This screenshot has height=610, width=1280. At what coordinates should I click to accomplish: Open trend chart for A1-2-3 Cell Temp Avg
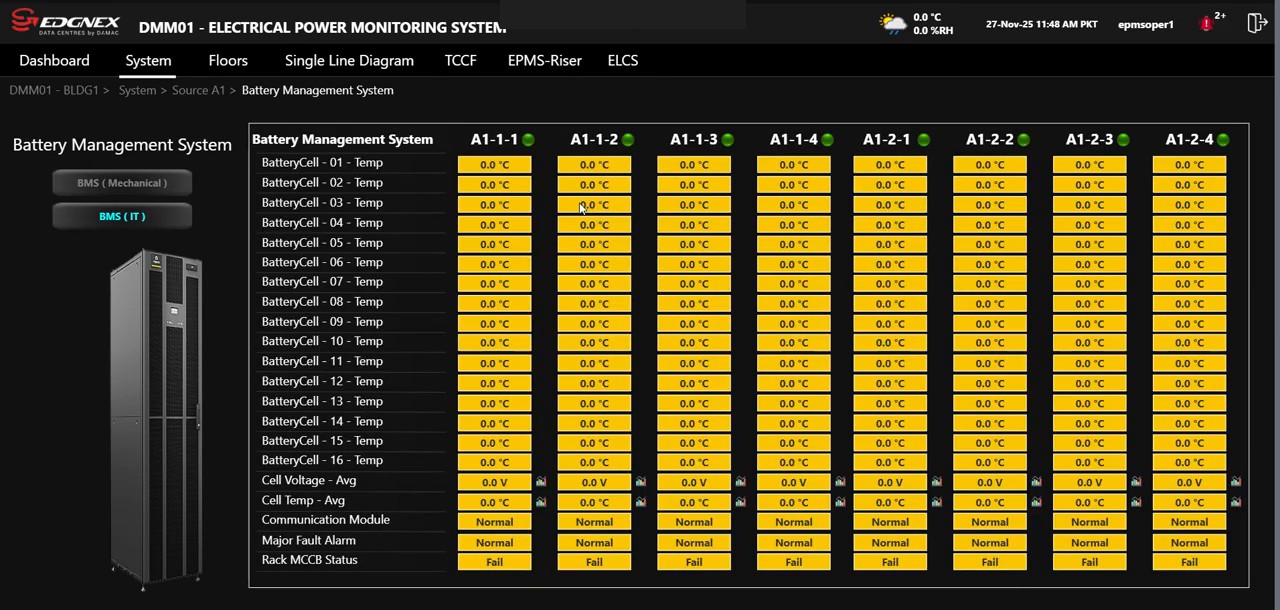pyautogui.click(x=1136, y=502)
